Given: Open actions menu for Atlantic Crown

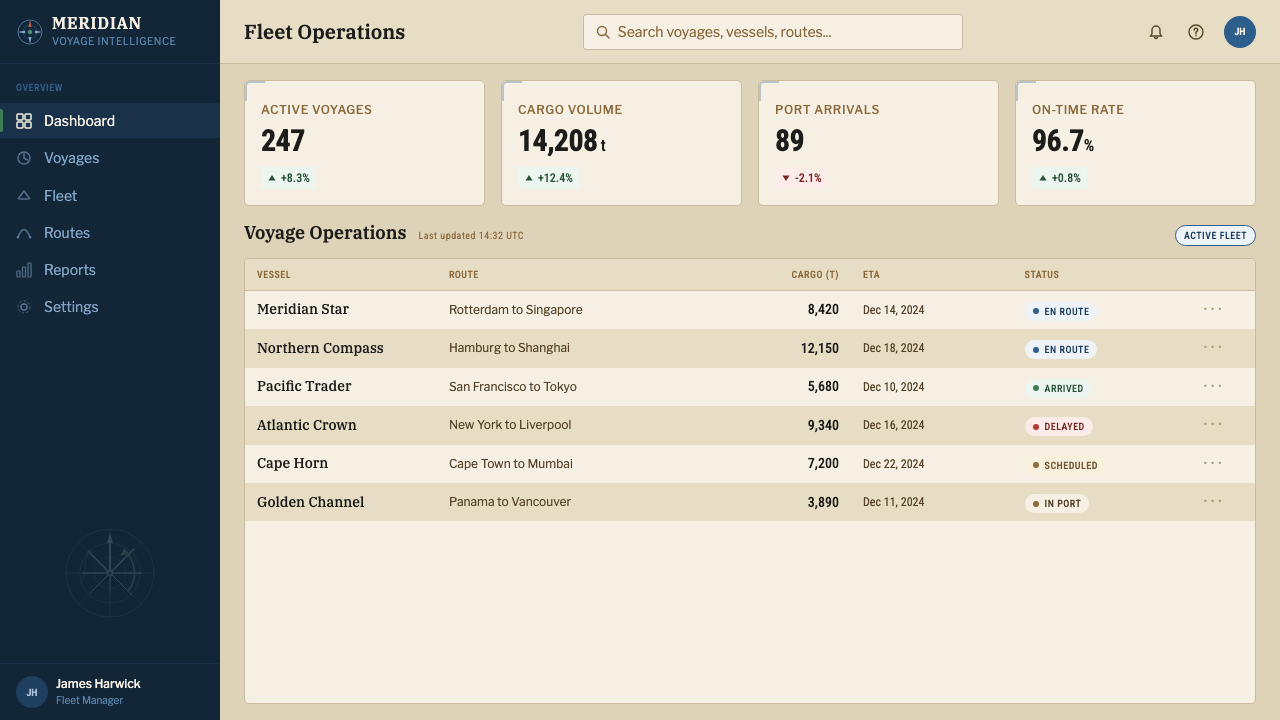Looking at the screenshot, I should click(x=1213, y=424).
